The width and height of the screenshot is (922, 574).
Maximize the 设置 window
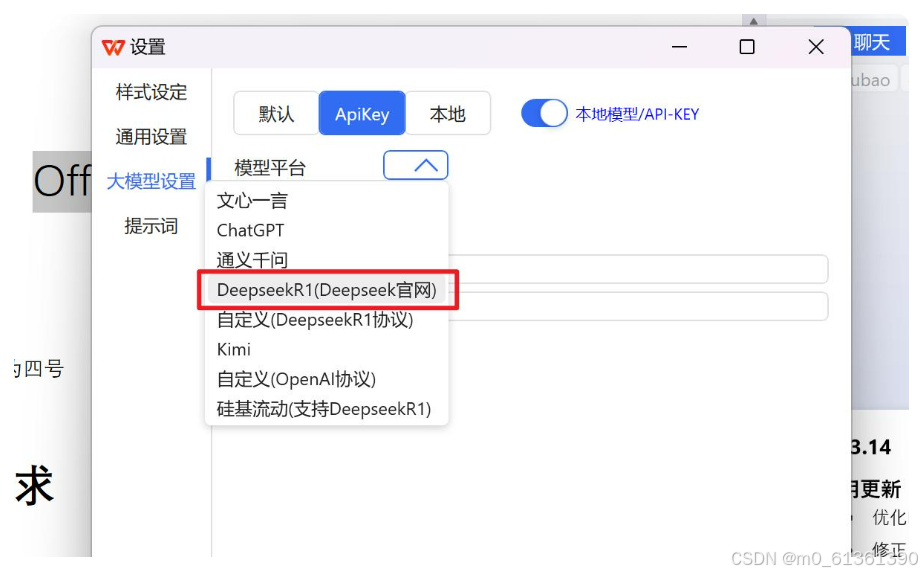pyautogui.click(x=747, y=46)
